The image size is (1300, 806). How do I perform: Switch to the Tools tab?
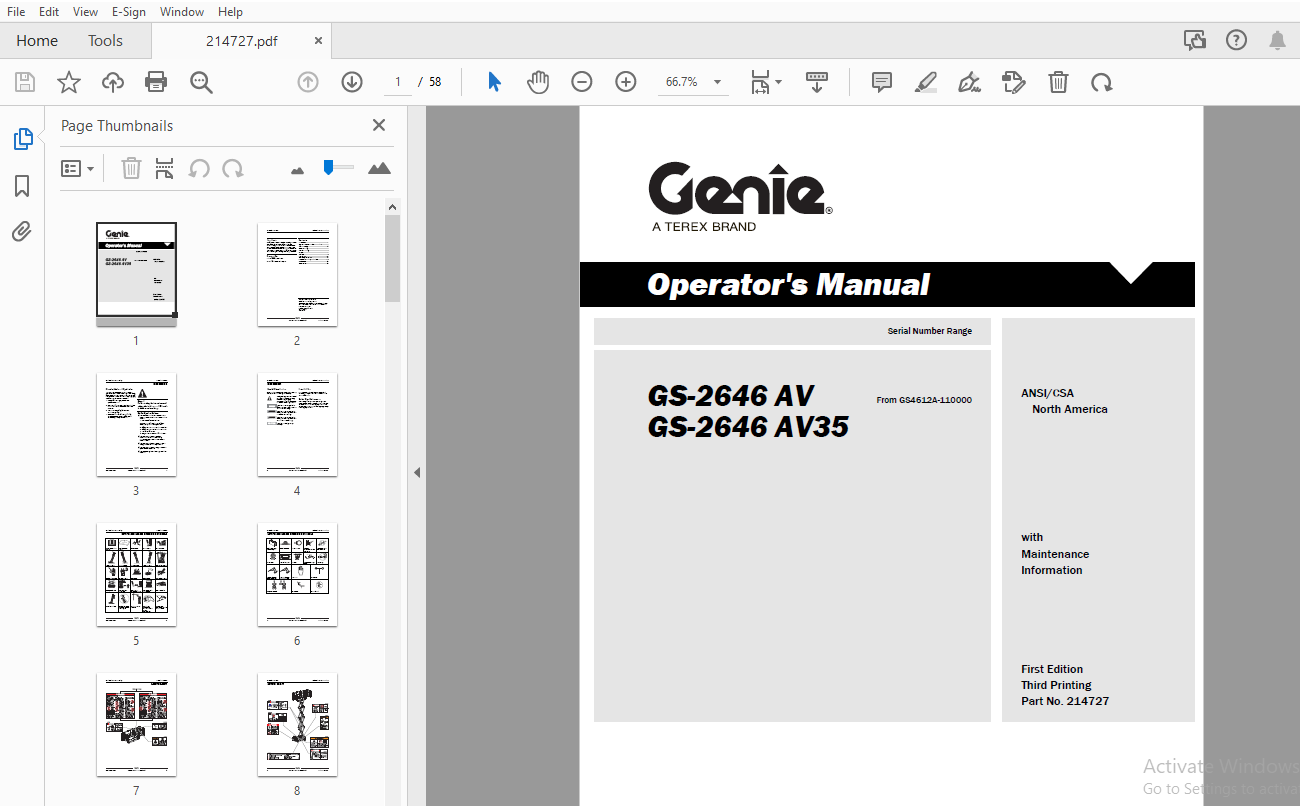[105, 41]
